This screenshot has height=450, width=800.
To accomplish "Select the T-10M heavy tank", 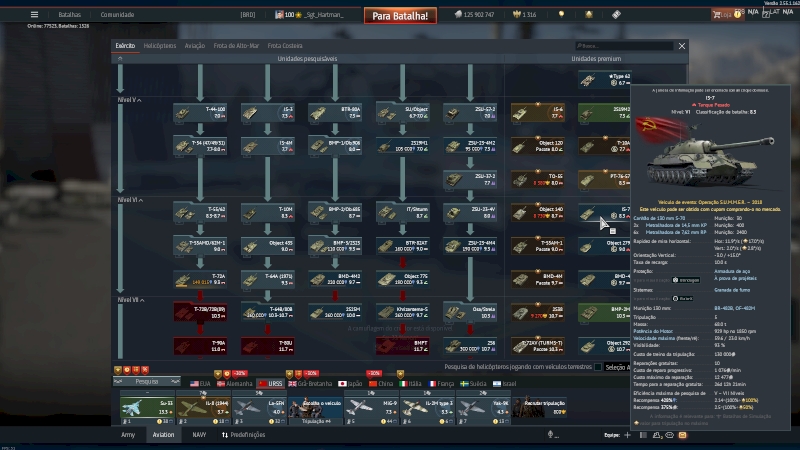I will pos(268,213).
